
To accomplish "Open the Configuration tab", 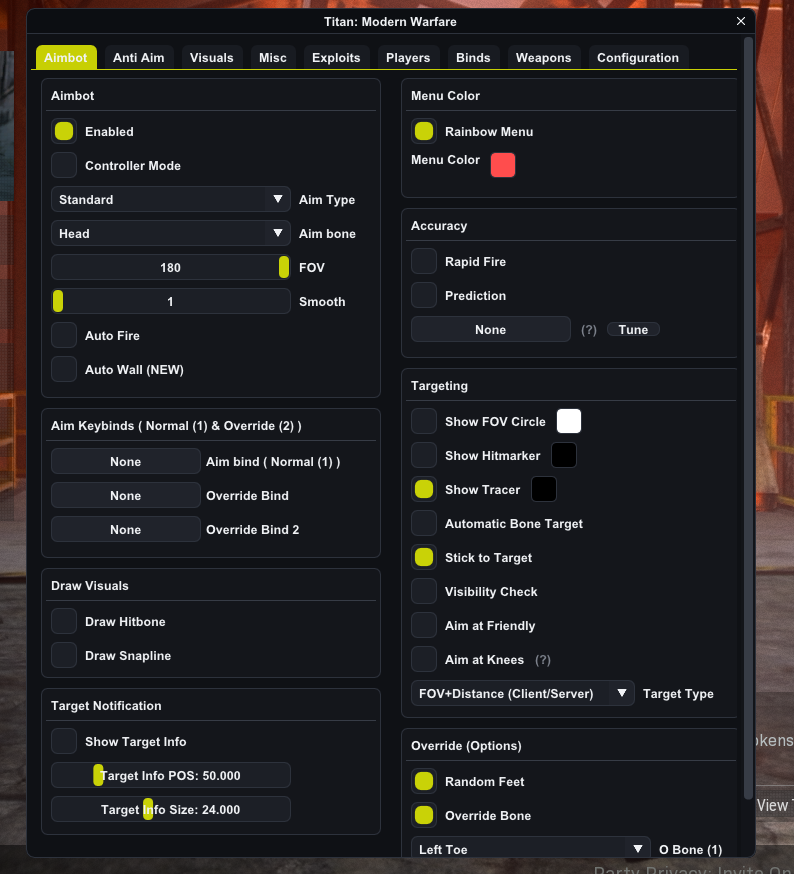I will [638, 57].
